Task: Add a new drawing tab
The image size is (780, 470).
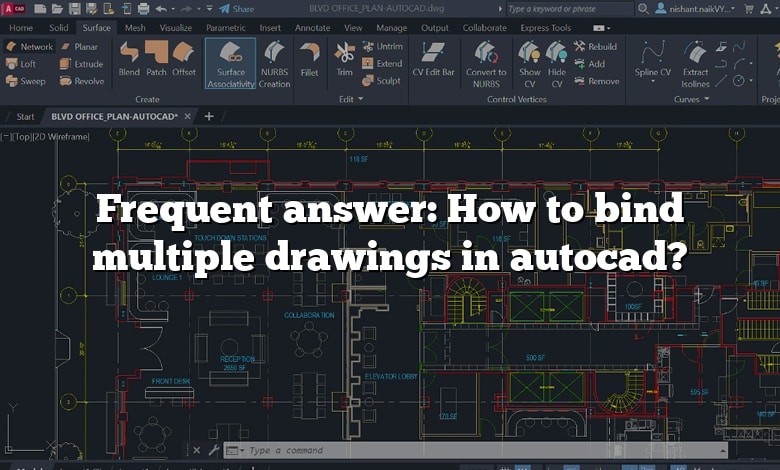Action: click(x=209, y=116)
